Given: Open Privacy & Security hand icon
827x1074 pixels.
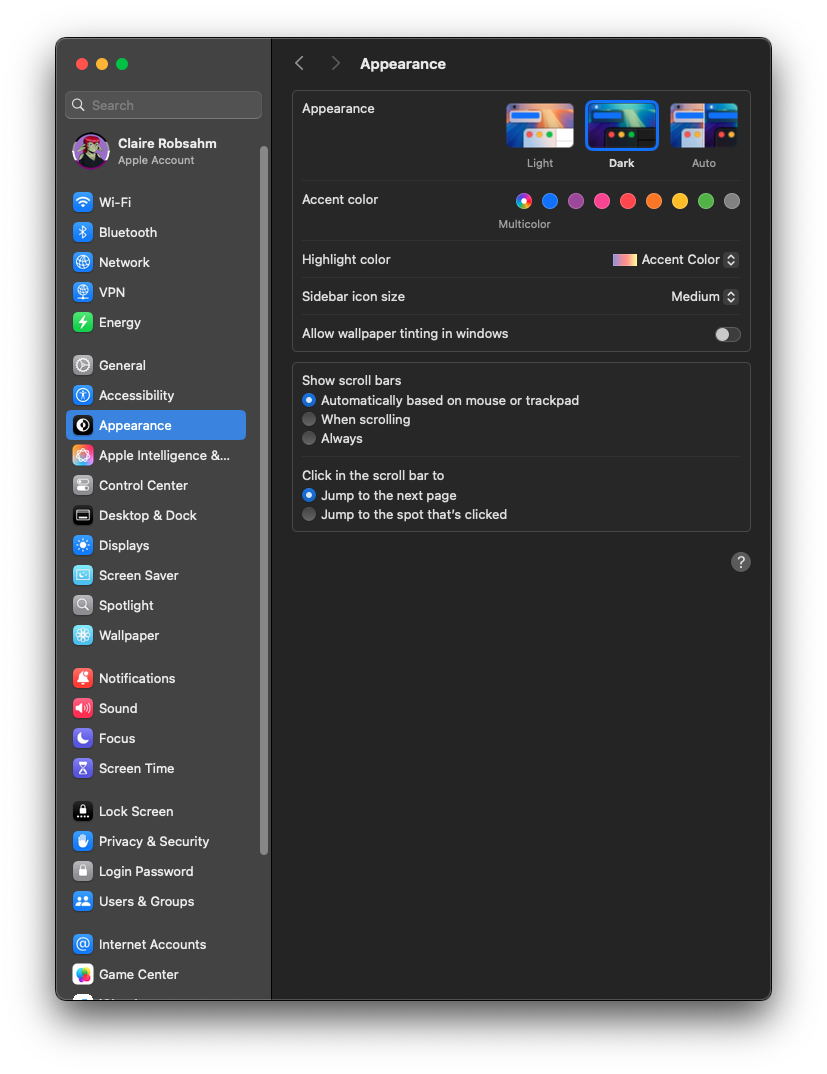Looking at the screenshot, I should pyautogui.click(x=83, y=841).
